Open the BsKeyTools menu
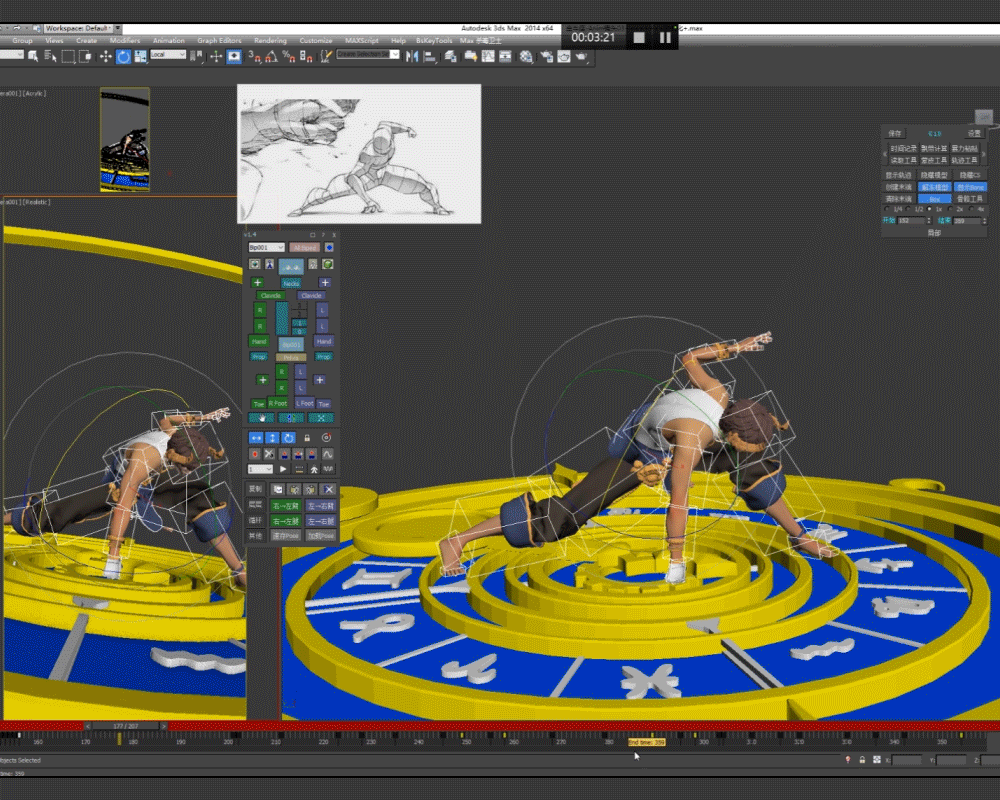 (434, 40)
